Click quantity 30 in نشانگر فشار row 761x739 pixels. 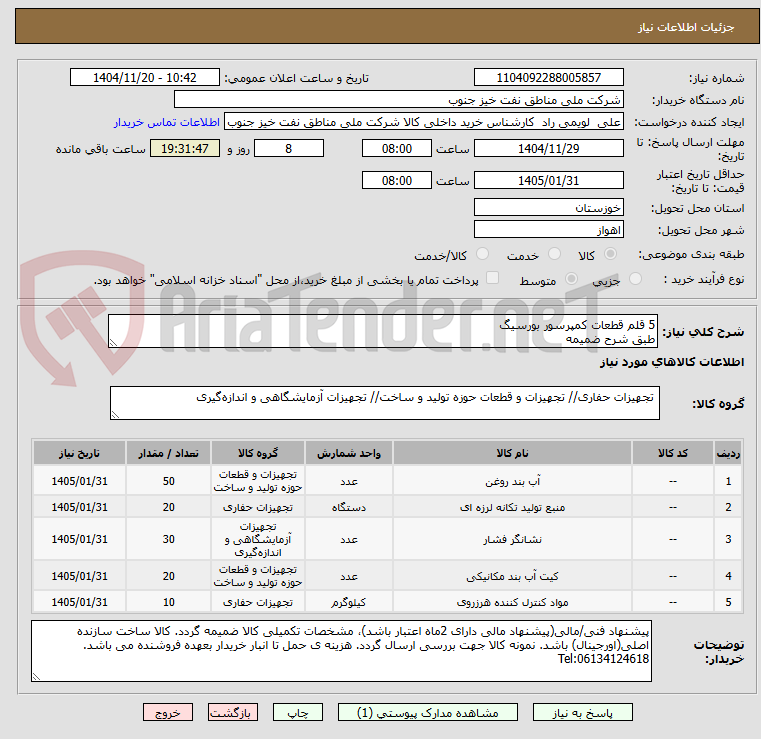(x=168, y=539)
